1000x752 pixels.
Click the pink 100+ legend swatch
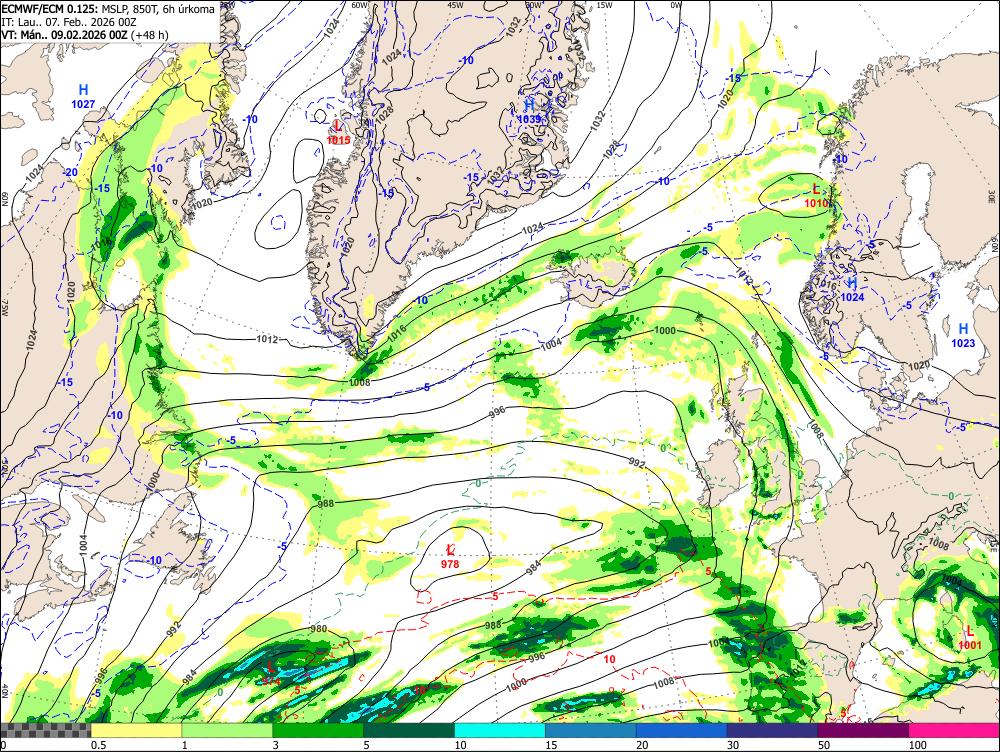pyautogui.click(x=954, y=730)
